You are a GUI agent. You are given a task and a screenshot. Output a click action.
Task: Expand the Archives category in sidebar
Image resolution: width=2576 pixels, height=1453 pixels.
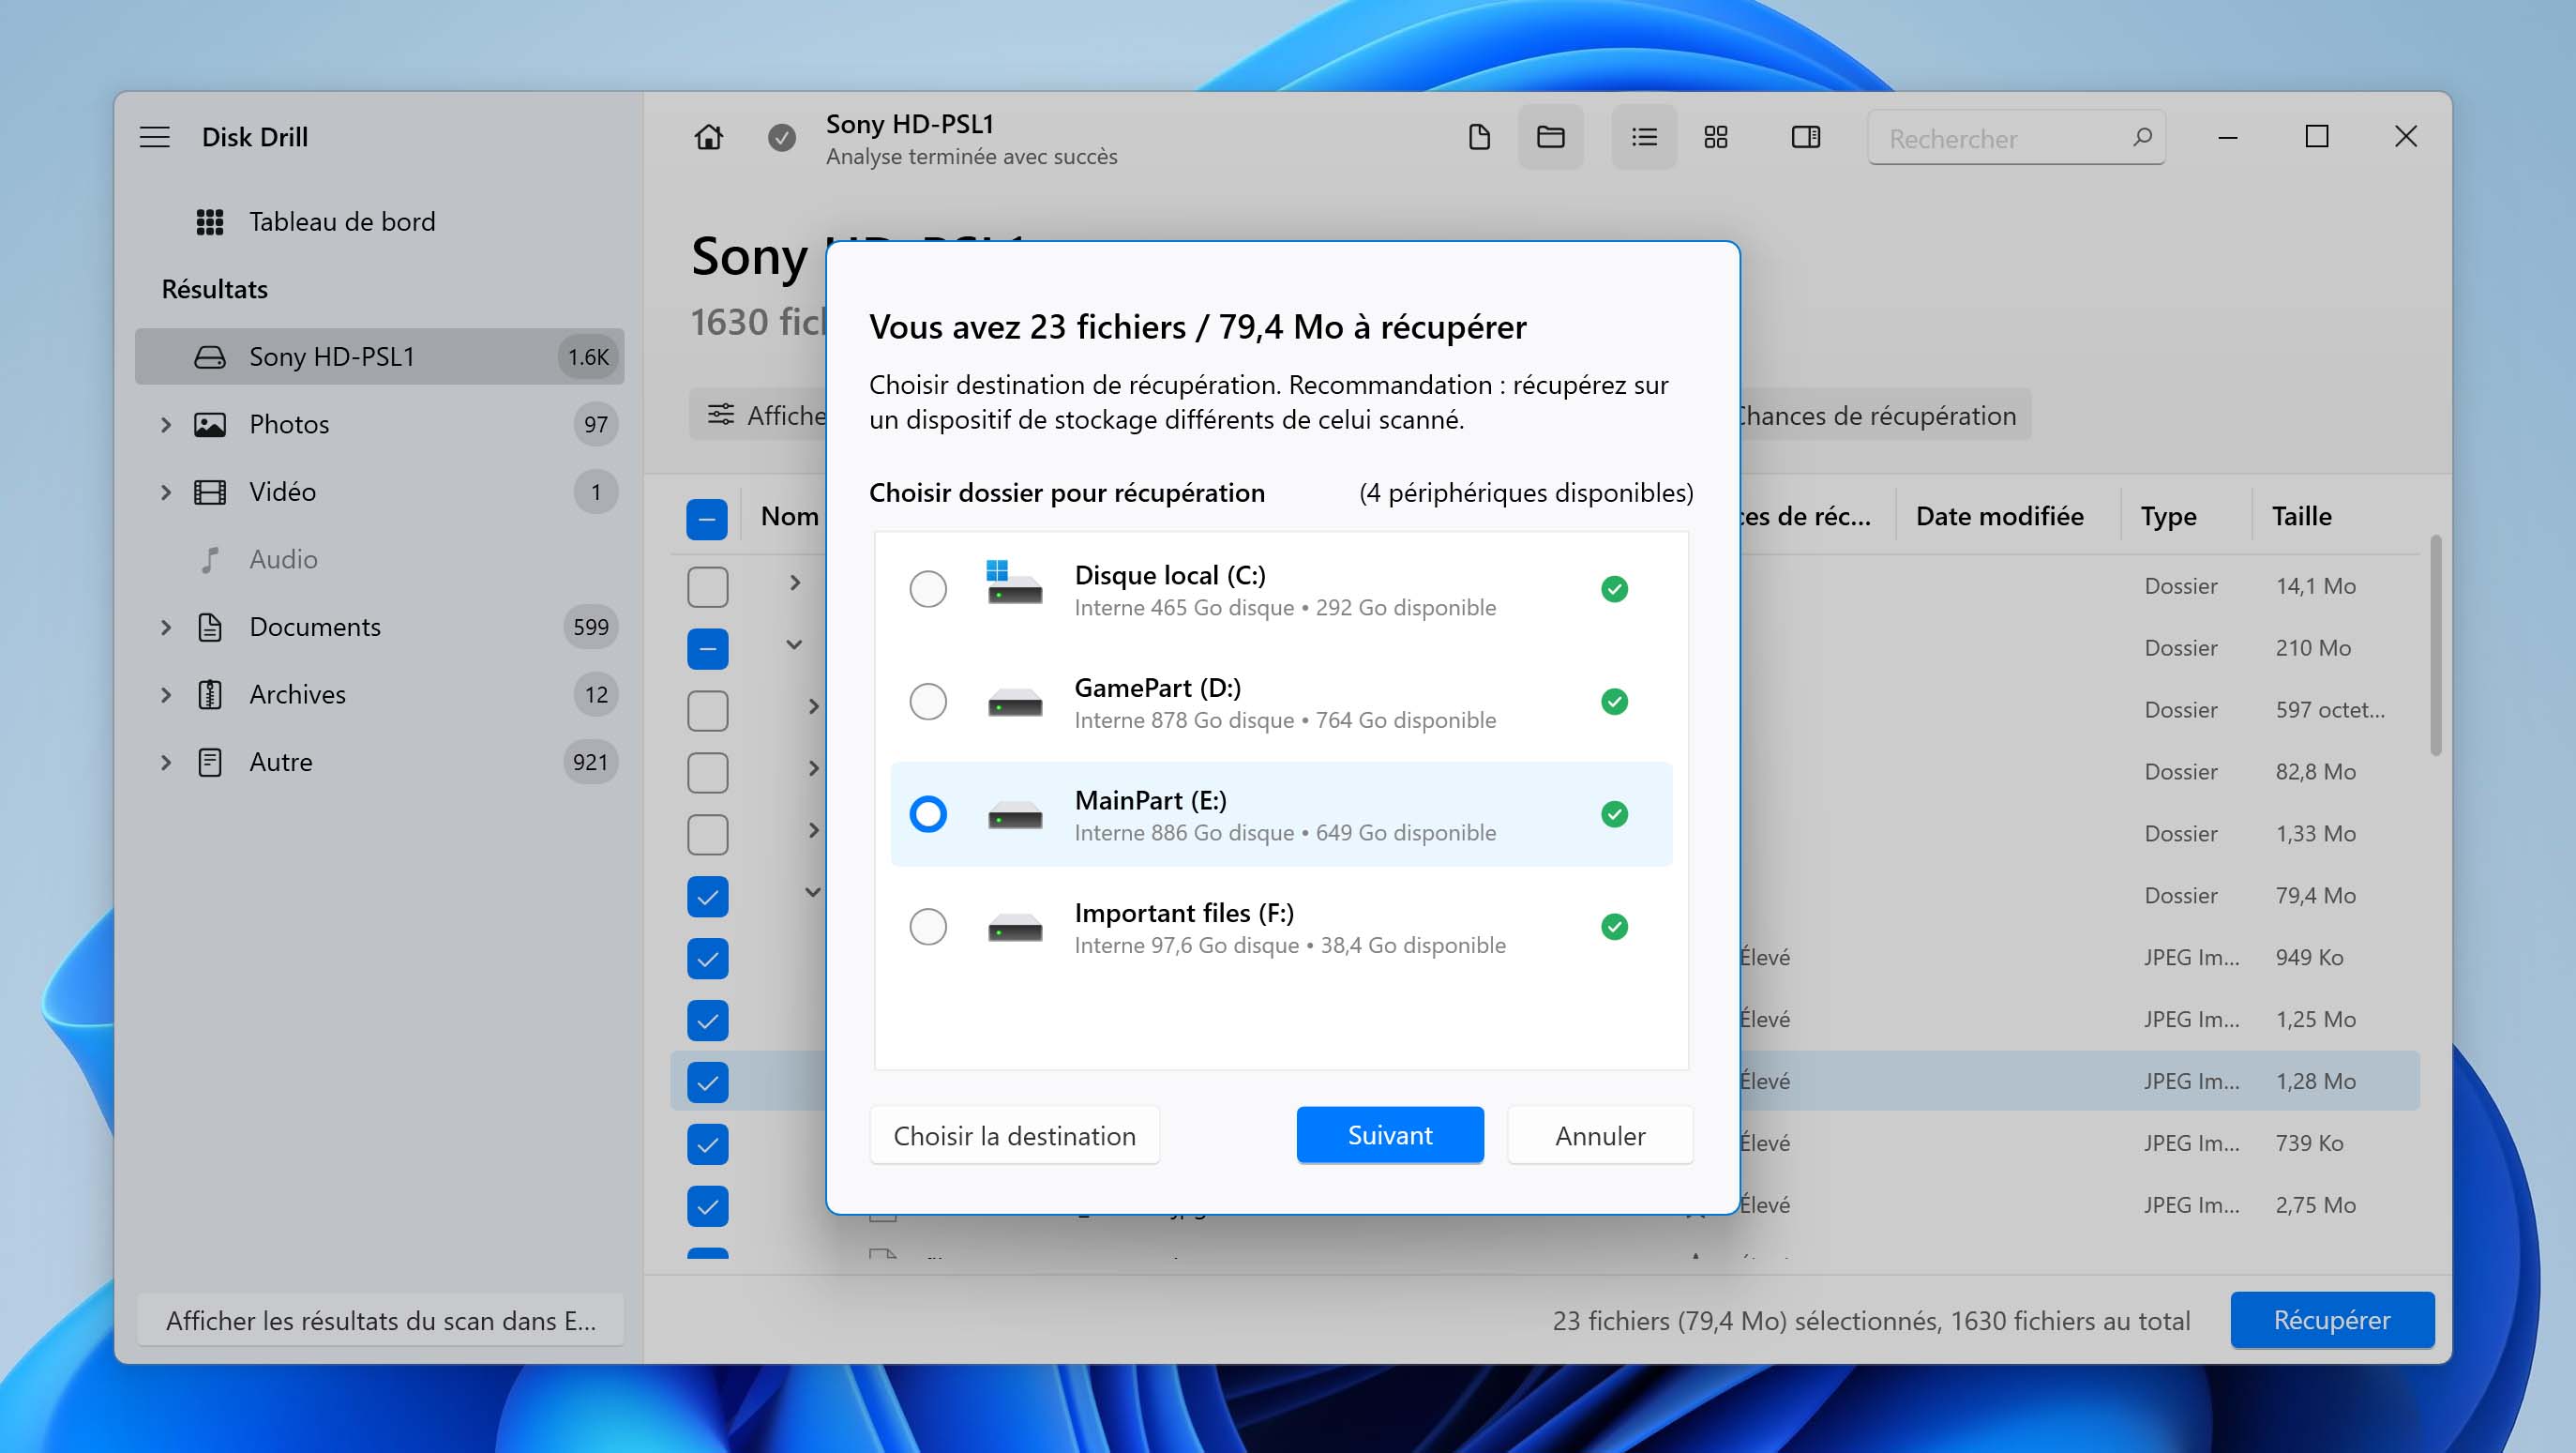tap(166, 695)
